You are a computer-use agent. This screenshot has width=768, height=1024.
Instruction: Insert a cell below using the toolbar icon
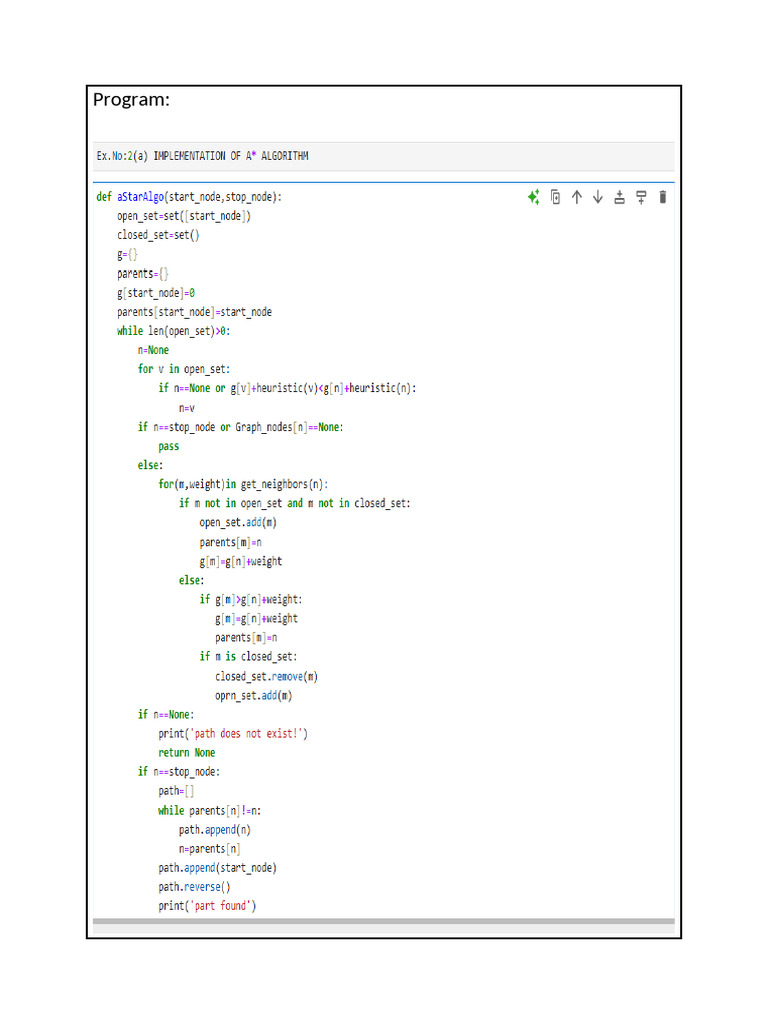641,197
